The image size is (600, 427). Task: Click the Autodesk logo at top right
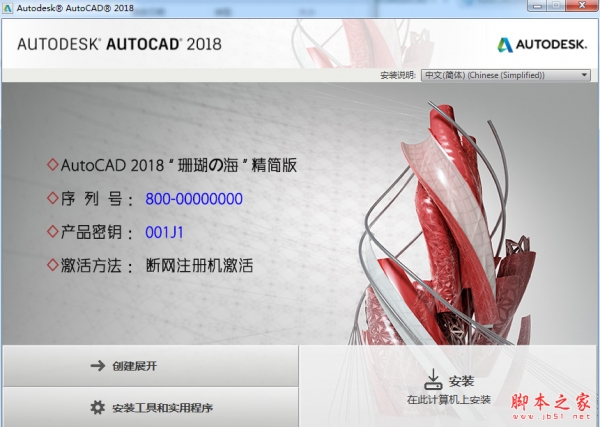coord(542,44)
